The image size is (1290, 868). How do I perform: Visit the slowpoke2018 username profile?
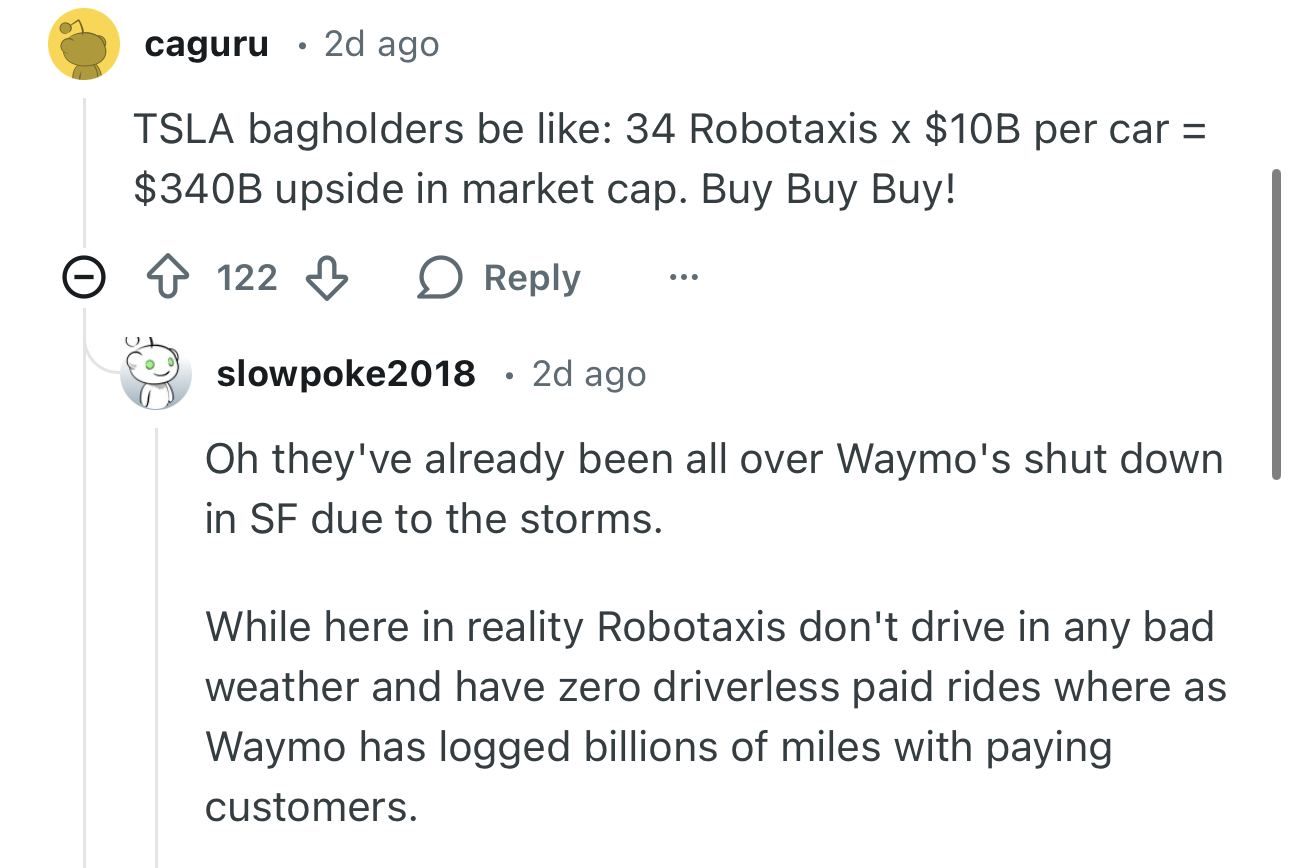coord(346,374)
